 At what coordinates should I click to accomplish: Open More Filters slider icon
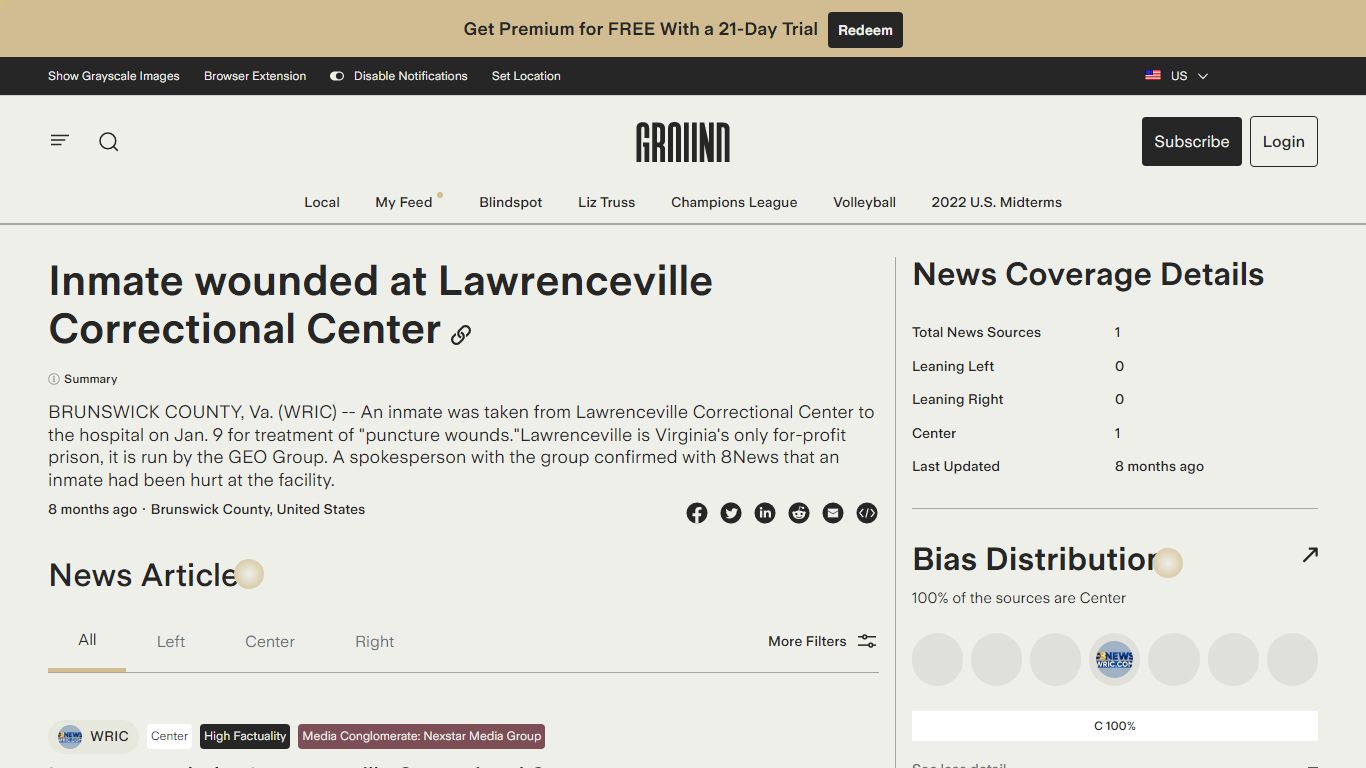867,641
